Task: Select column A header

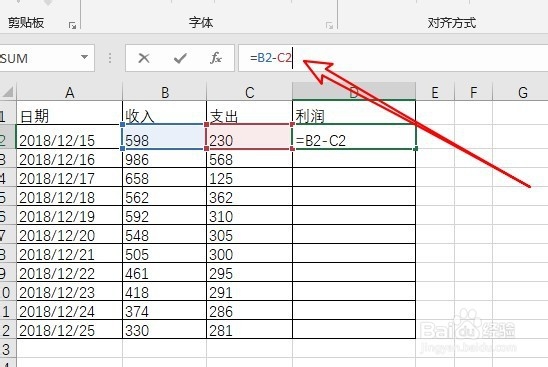Action: pos(70,92)
